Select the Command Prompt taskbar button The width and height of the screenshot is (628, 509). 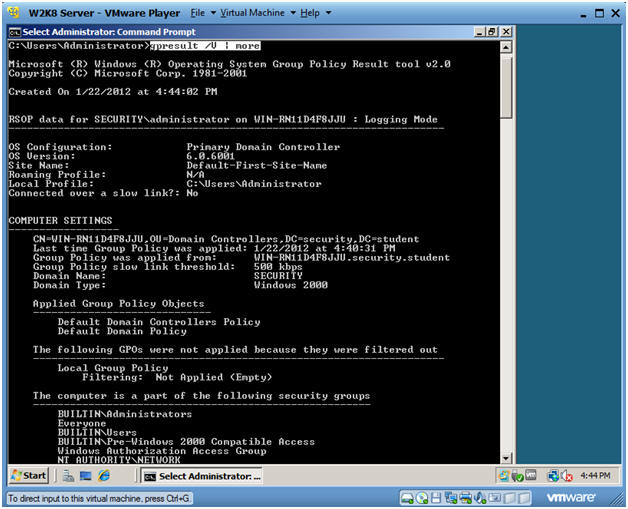202,476
